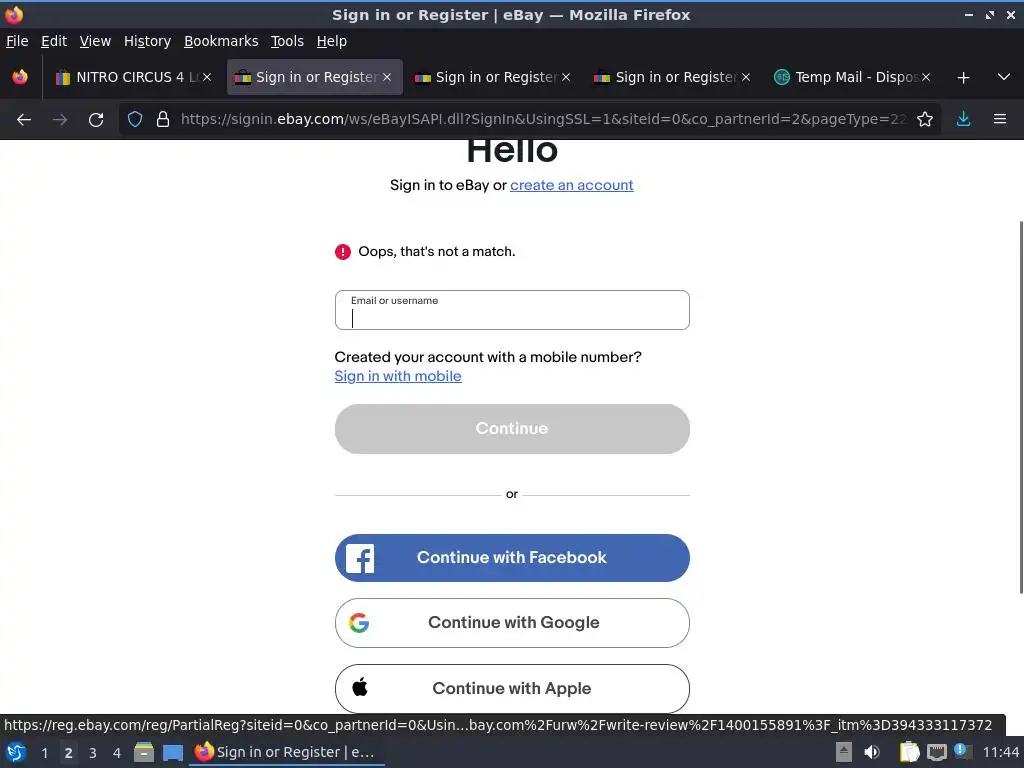View site security padlock info
The width and height of the screenshot is (1024, 768).
pyautogui.click(x=163, y=119)
